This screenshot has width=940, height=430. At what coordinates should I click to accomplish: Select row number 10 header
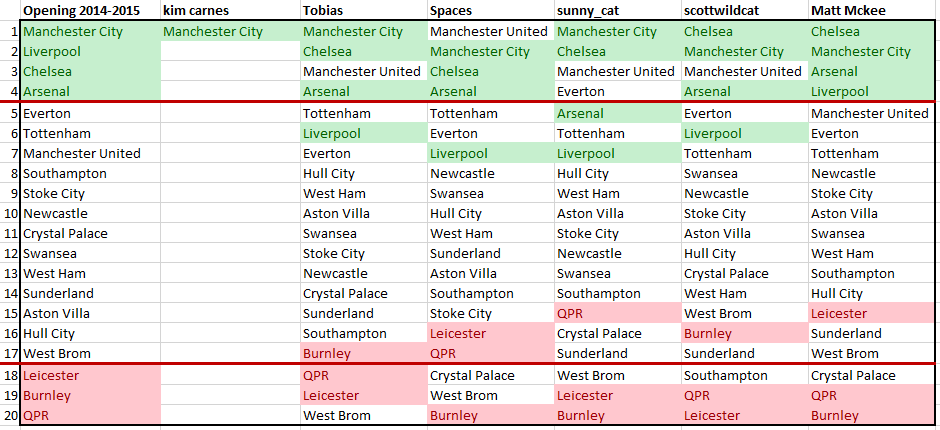(10, 213)
